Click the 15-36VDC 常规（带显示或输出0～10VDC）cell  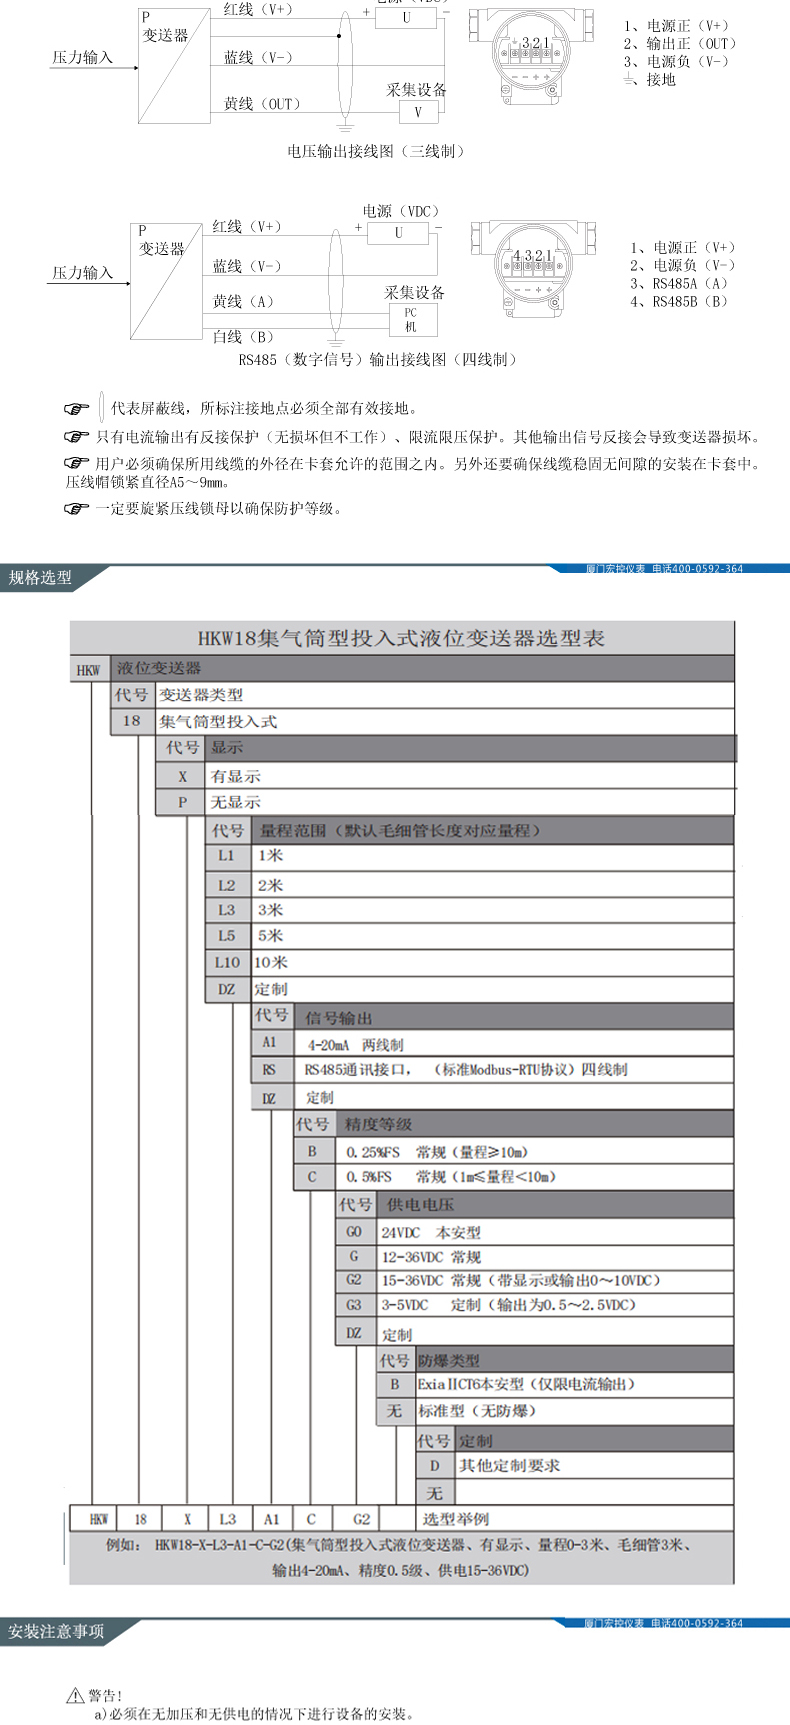click(x=554, y=1281)
